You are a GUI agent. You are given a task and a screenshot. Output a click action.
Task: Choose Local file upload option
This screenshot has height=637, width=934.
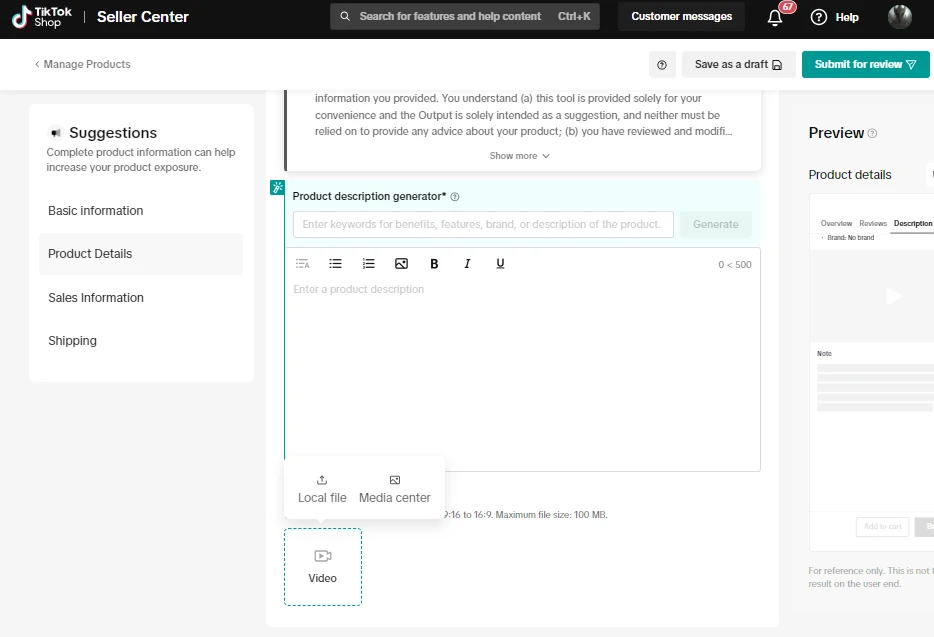pos(322,489)
